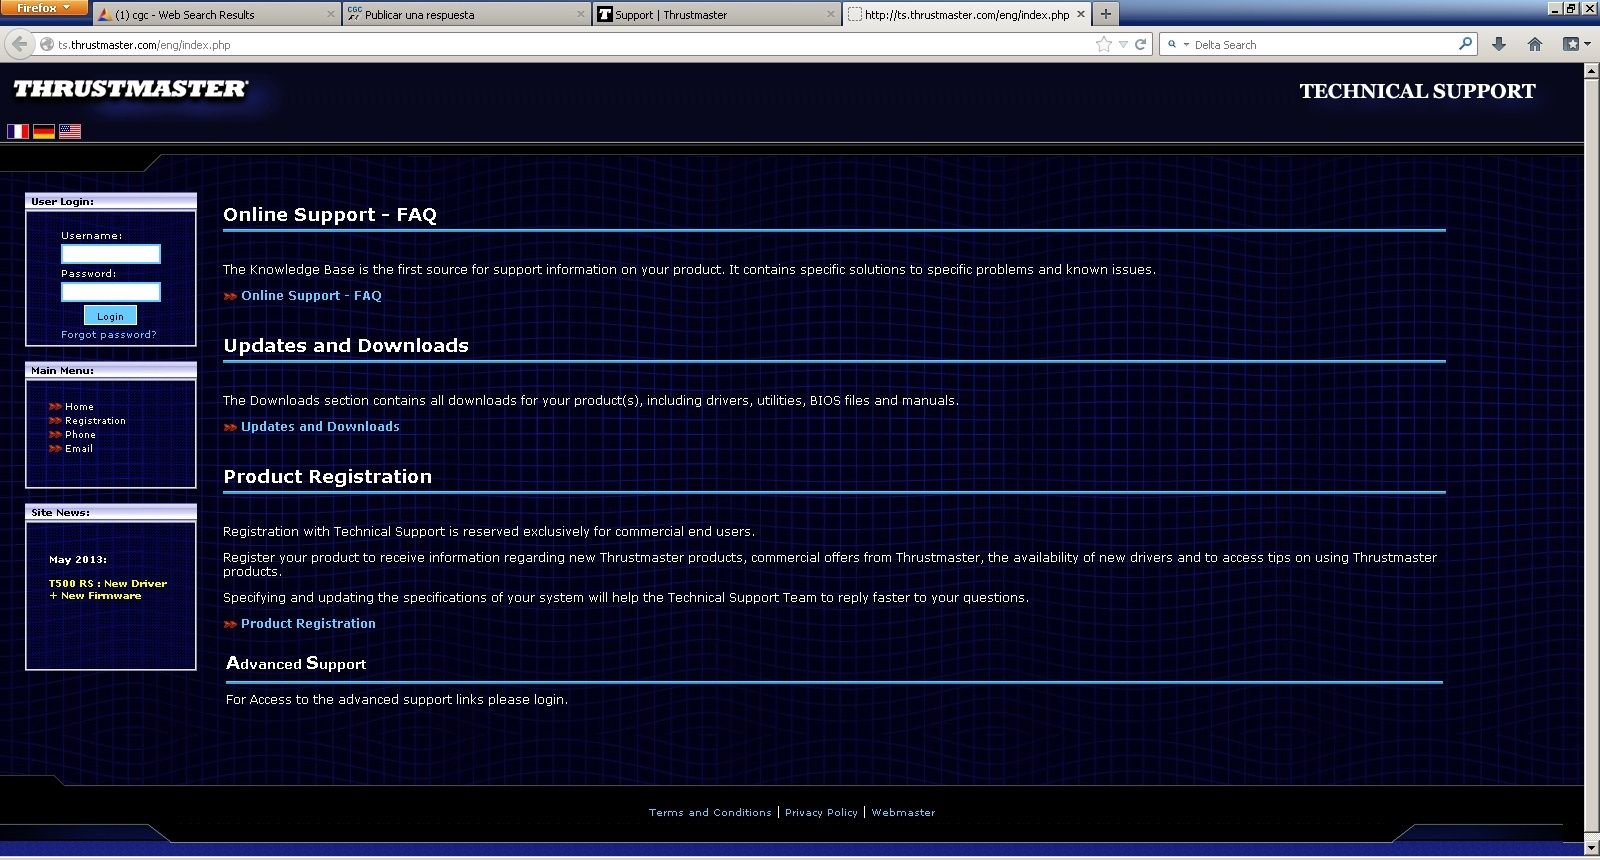Viewport: 1600px width, 860px height.
Task: Click the scrollbar up arrow
Action: click(1592, 71)
